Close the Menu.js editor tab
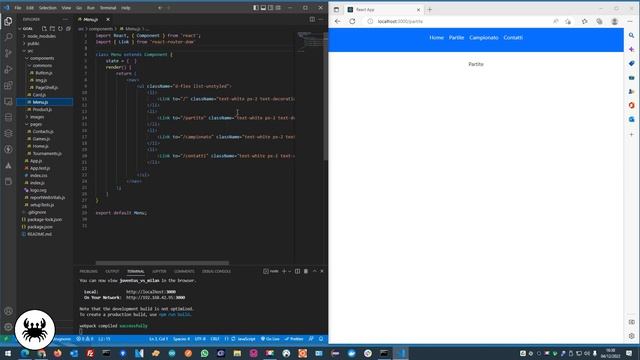Viewport: 640px width, 360px height. tap(108, 19)
